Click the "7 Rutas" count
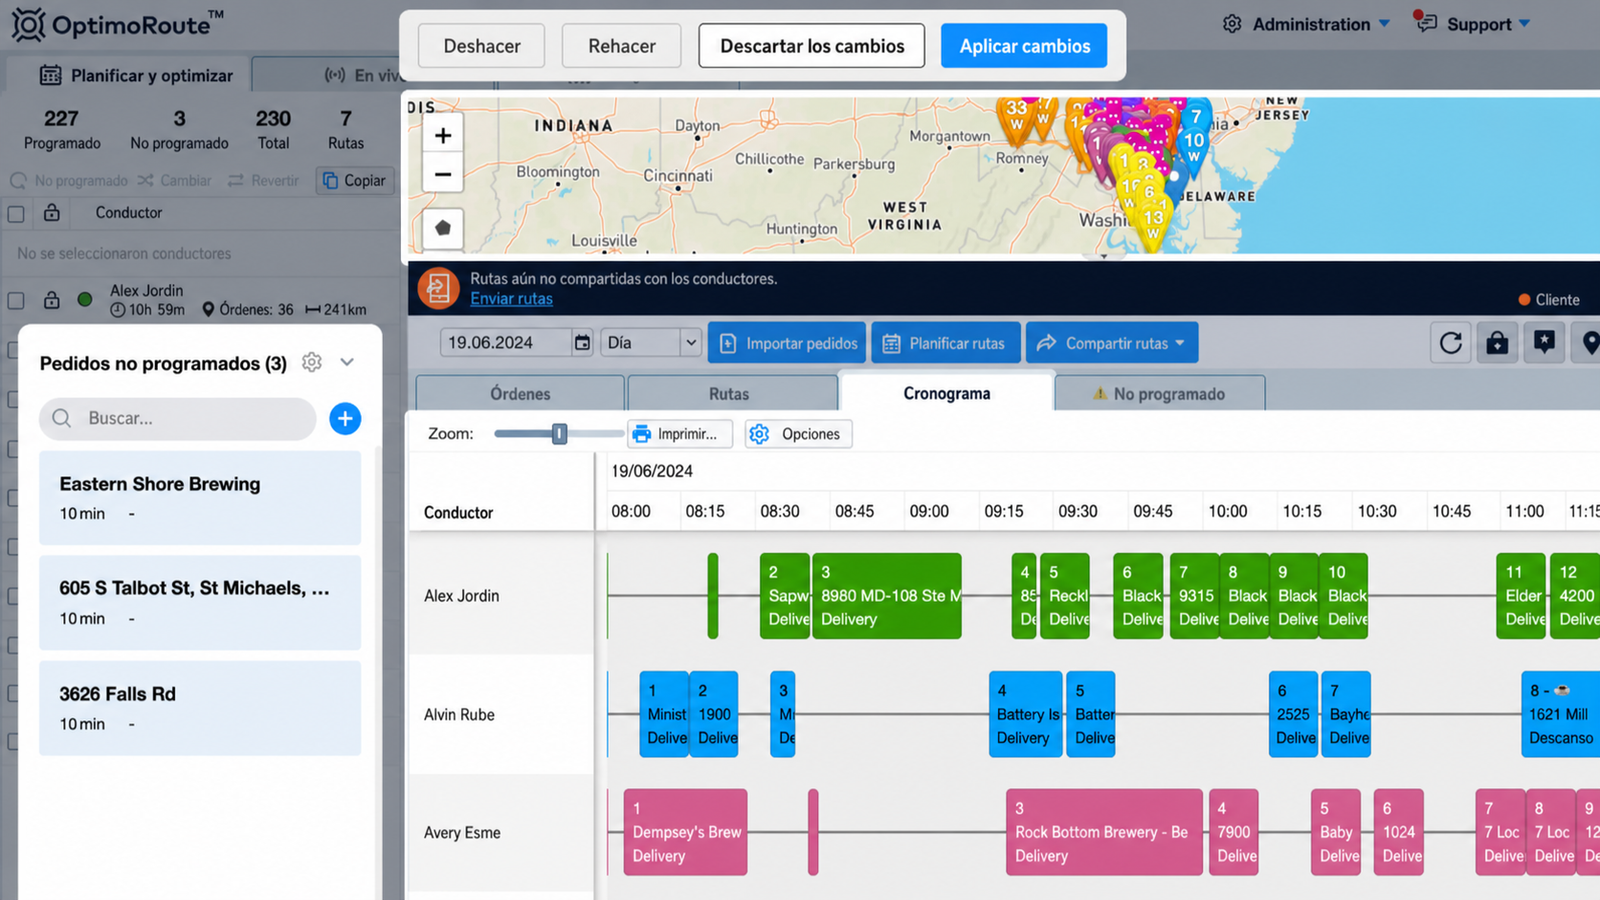Viewport: 1600px width, 900px height. coord(346,130)
